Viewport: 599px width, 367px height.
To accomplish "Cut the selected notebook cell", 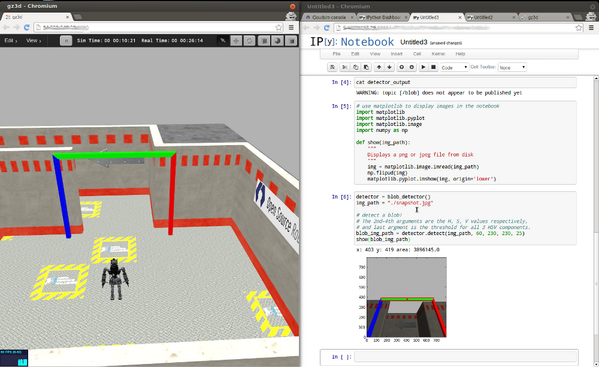I will pyautogui.click(x=345, y=67).
